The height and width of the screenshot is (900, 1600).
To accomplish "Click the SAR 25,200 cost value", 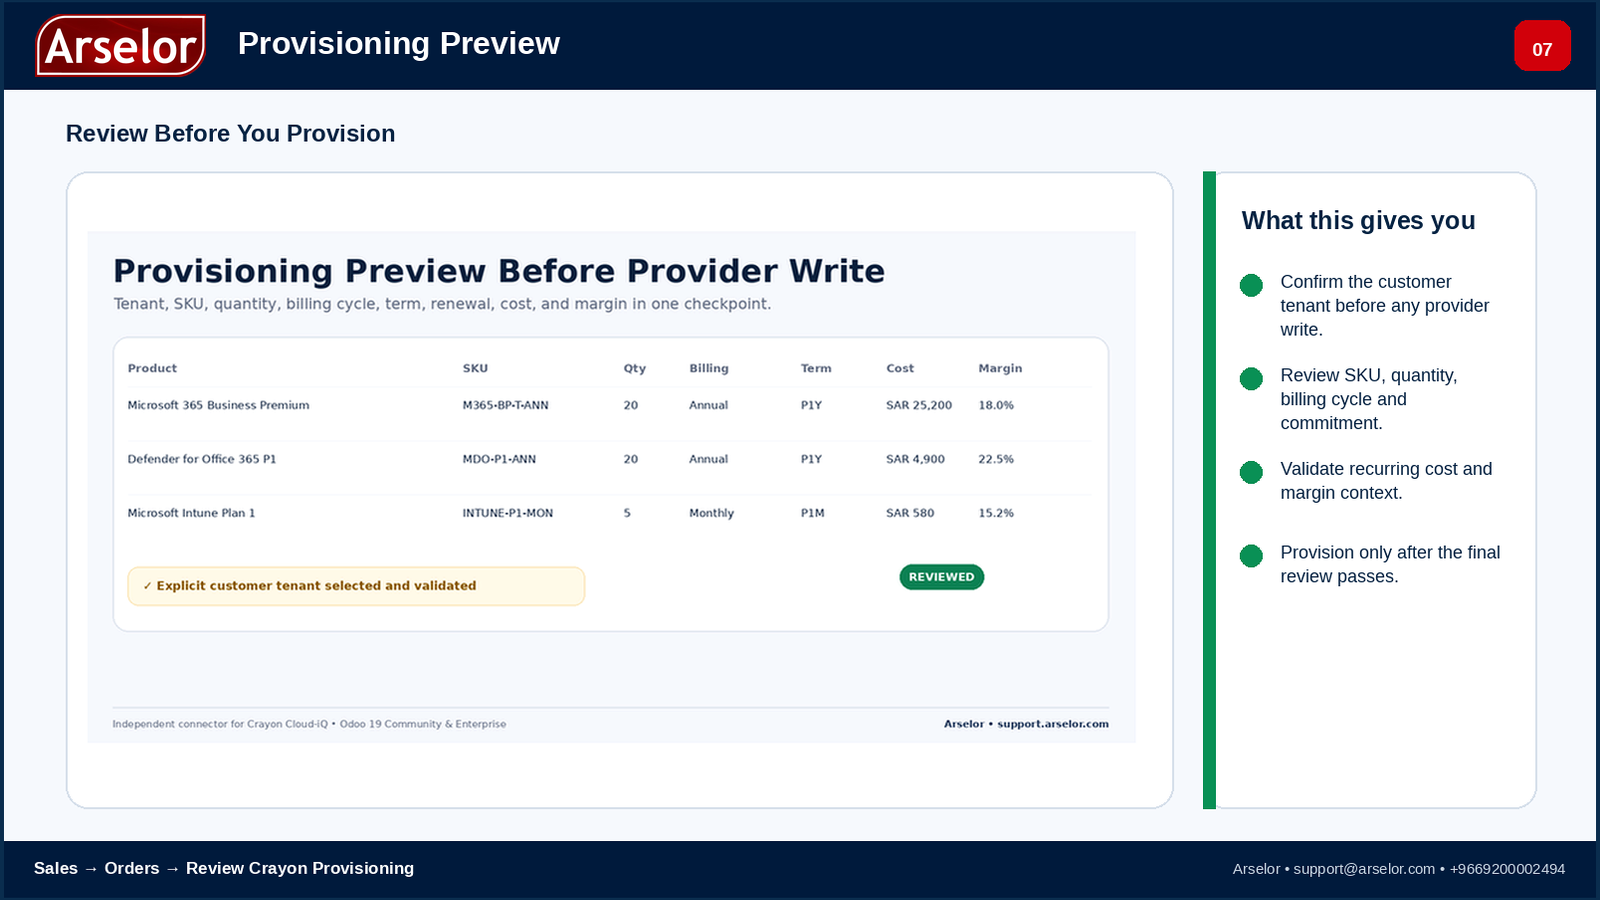I will point(919,405).
